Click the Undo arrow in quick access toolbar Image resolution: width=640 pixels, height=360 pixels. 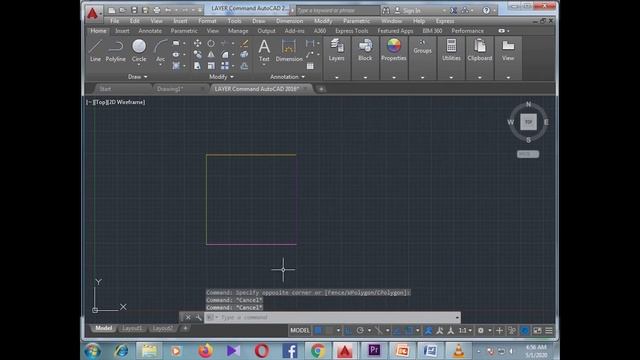[x=168, y=10]
